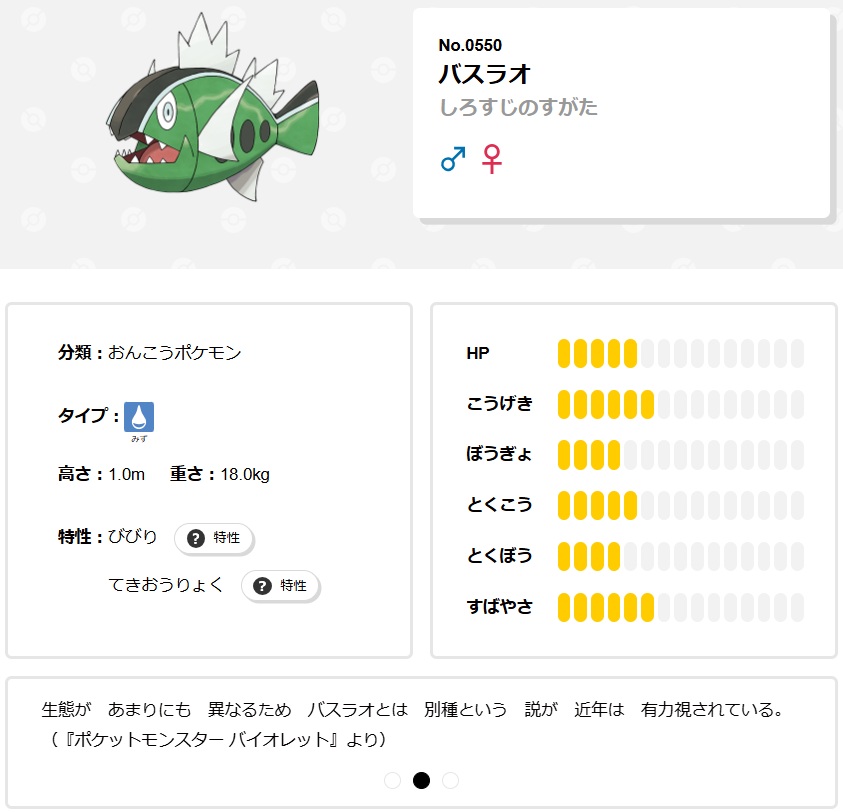The width and height of the screenshot is (843, 812).
Task: Click the HP stat gauge bar
Action: (x=680, y=353)
